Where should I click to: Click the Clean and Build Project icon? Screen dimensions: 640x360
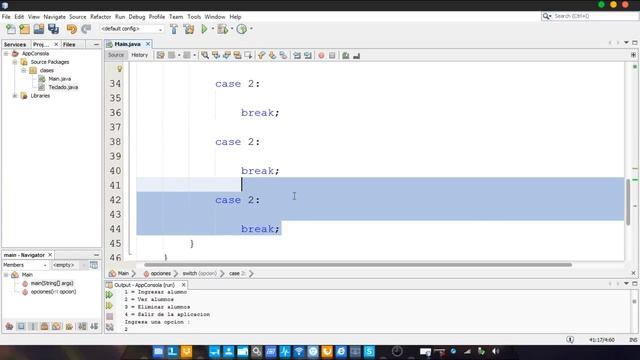point(189,29)
